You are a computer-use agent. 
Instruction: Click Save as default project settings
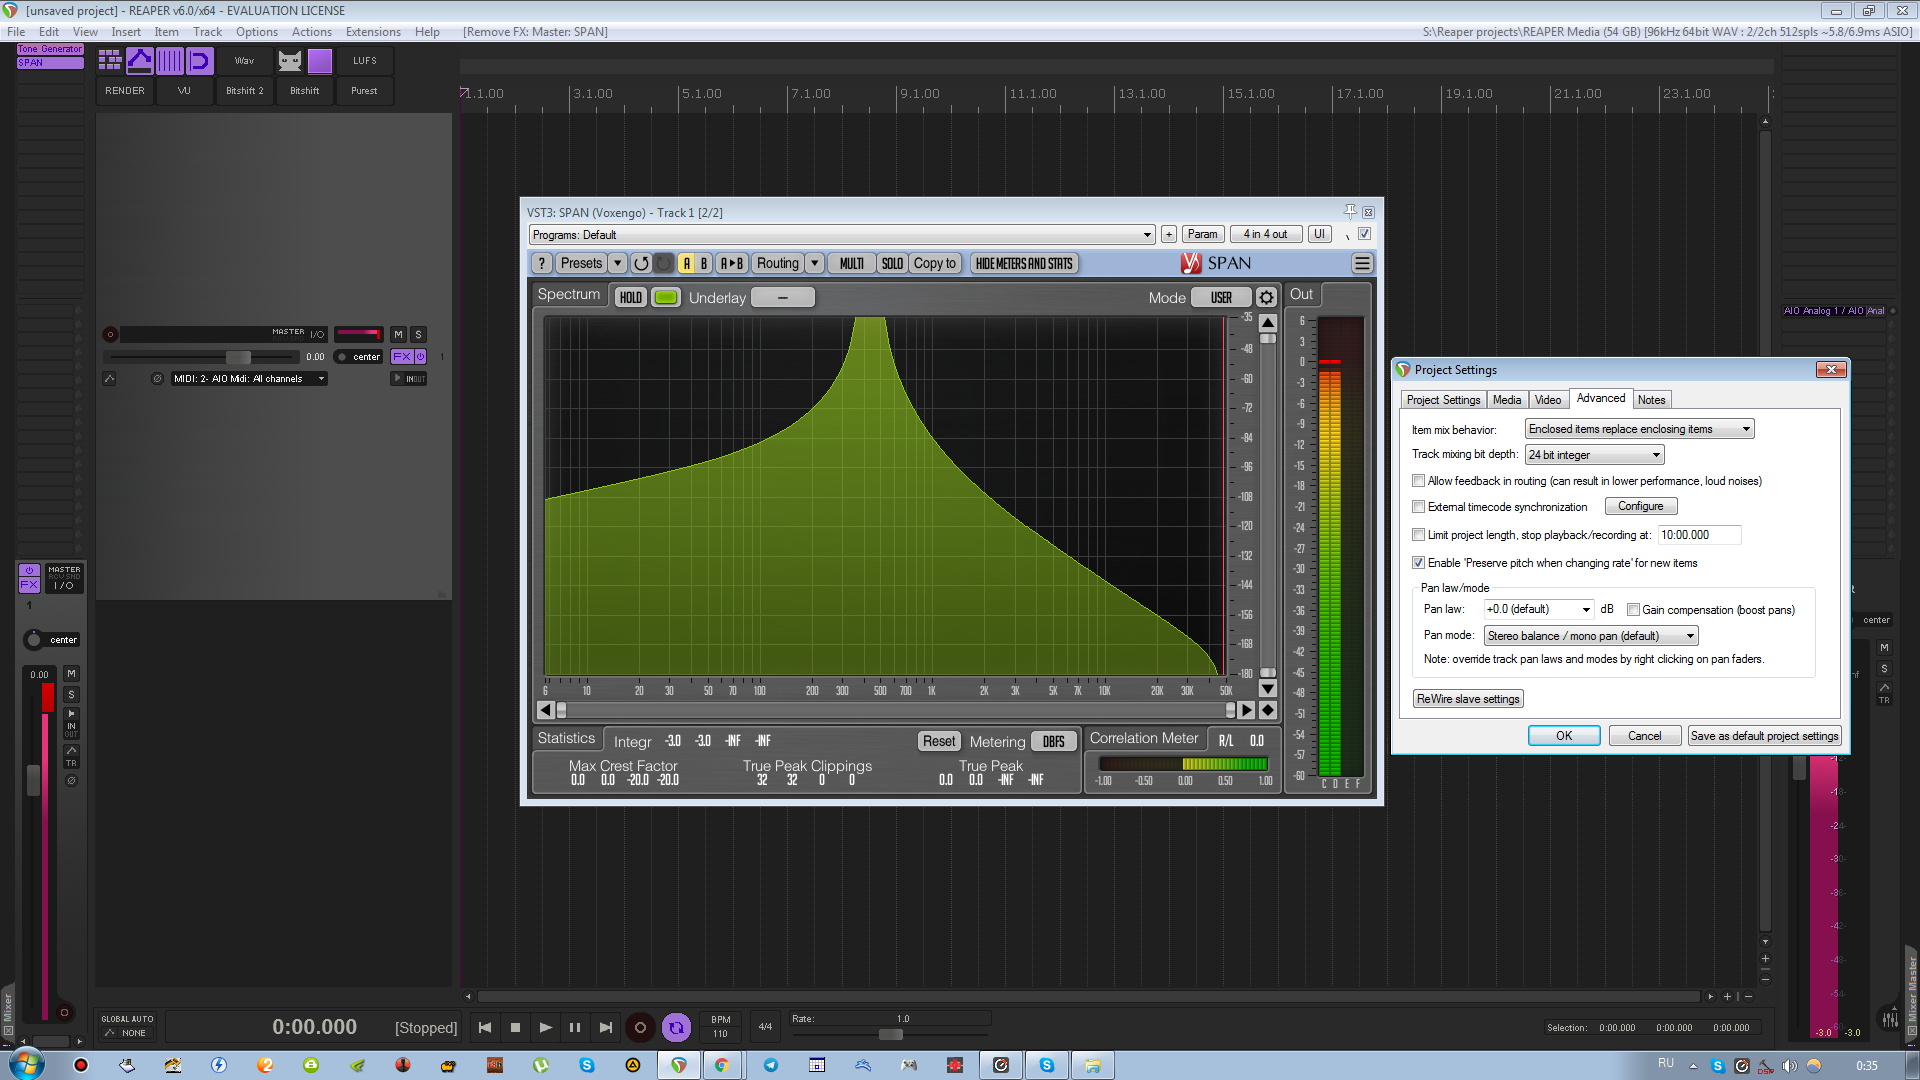click(1765, 736)
